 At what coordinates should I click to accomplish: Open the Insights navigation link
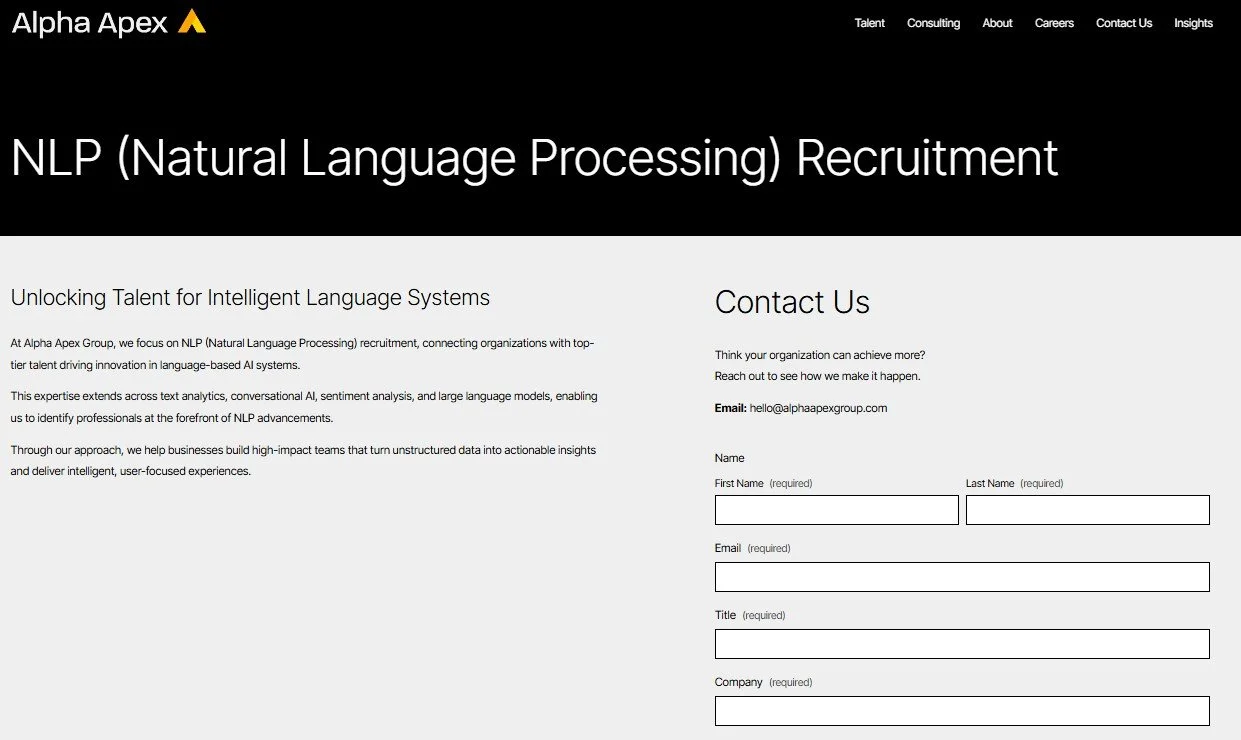pos(1193,23)
